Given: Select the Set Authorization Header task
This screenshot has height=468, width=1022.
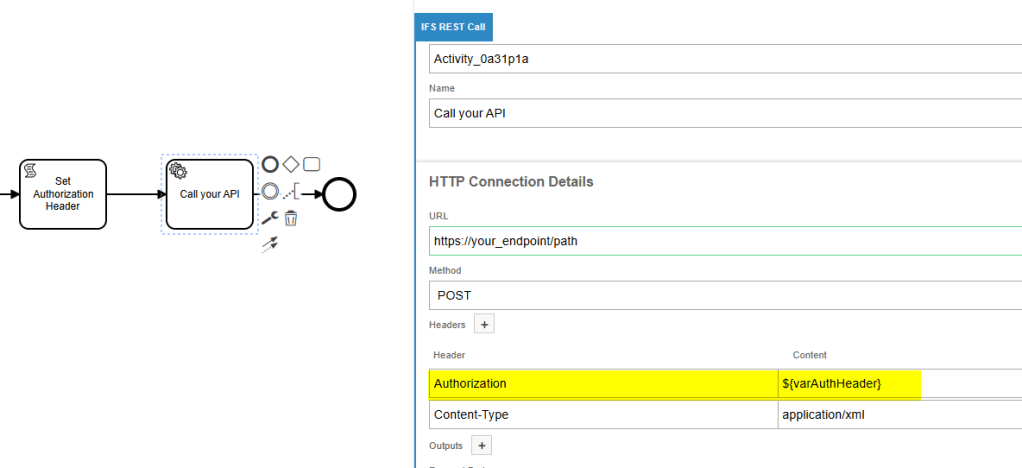Looking at the screenshot, I should click(x=63, y=200).
